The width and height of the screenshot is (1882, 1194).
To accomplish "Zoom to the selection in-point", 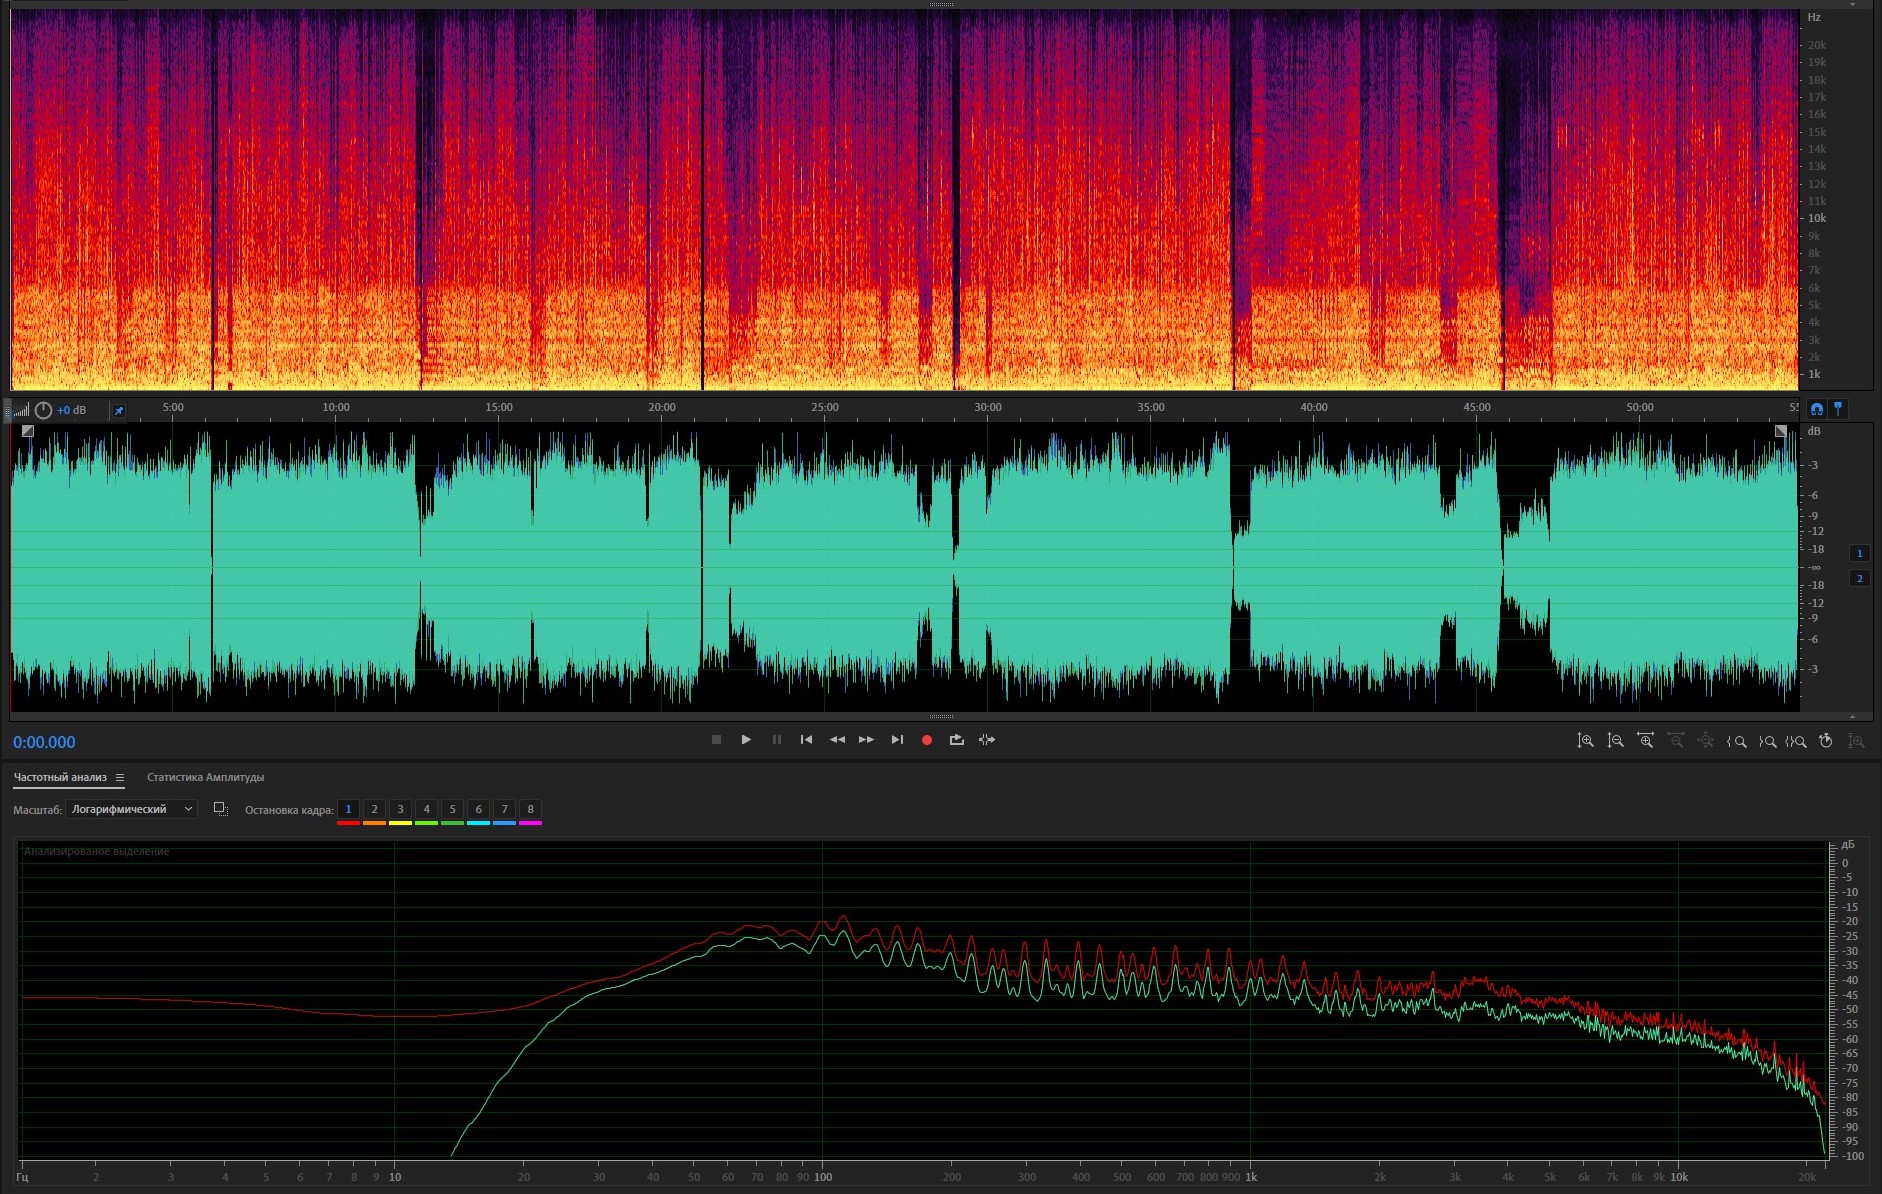I will pyautogui.click(x=1737, y=741).
